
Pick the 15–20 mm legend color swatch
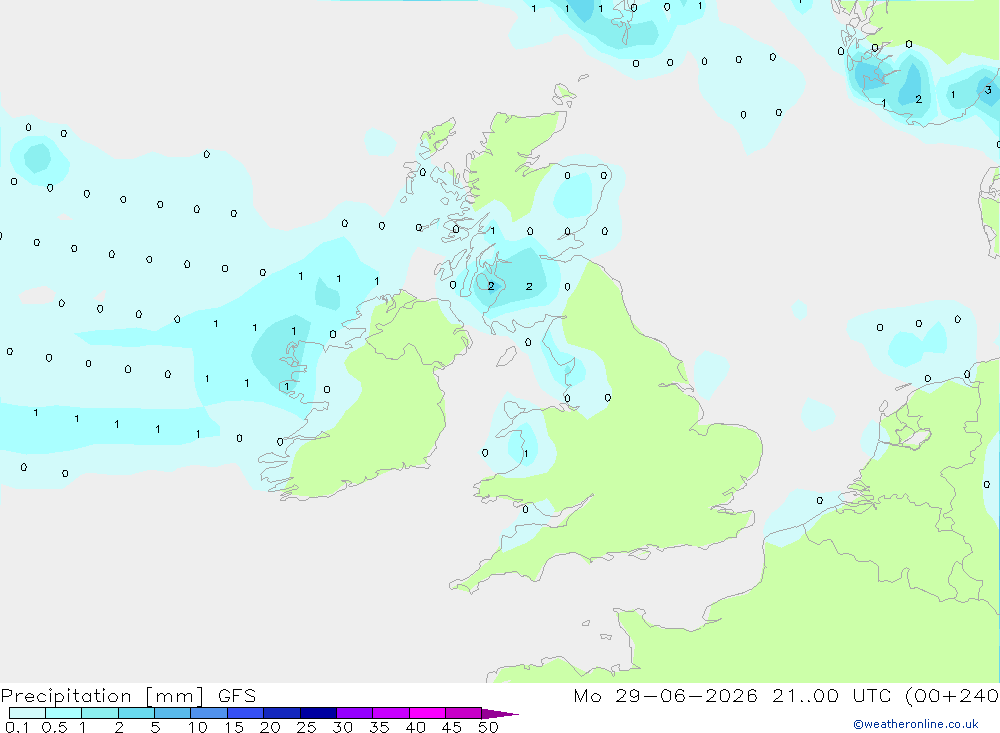point(245,713)
